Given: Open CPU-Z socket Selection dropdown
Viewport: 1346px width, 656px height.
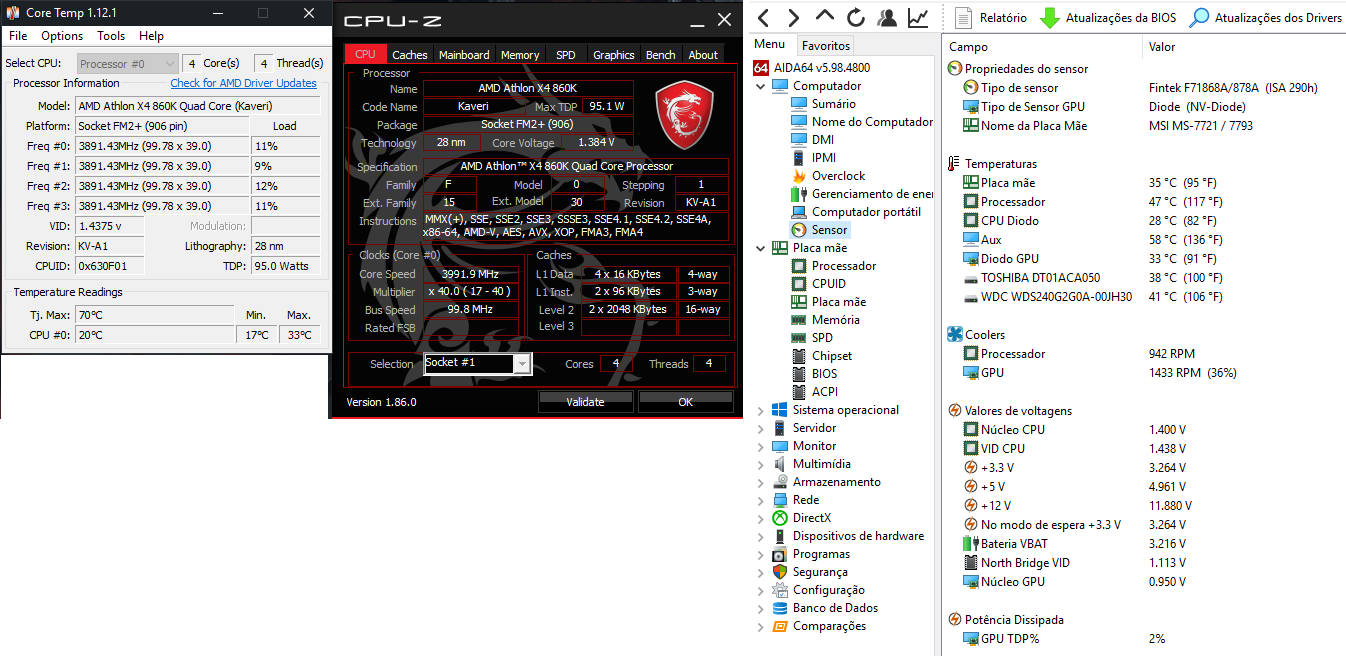Looking at the screenshot, I should pyautogui.click(x=477, y=363).
